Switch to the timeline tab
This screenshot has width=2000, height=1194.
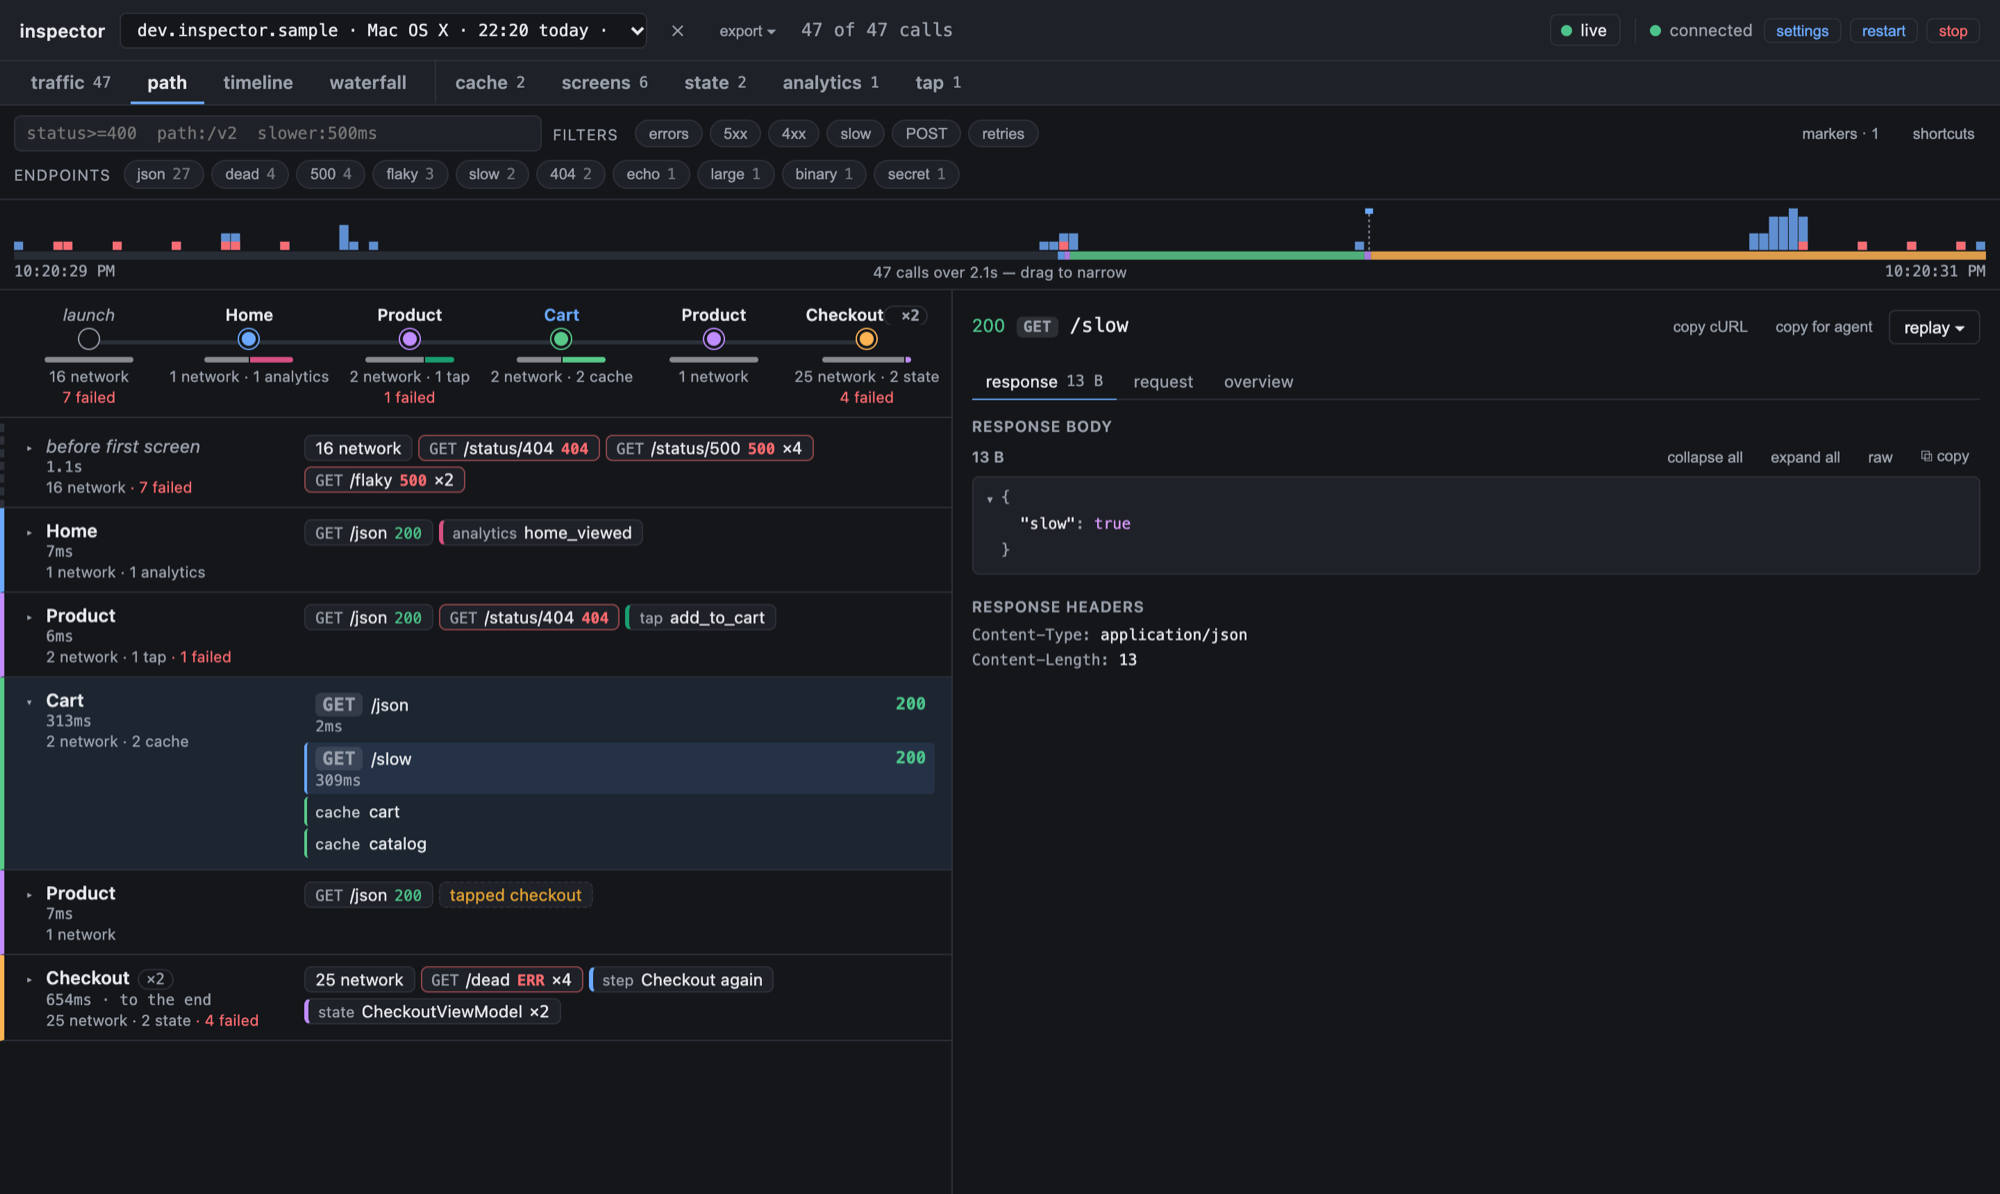click(258, 83)
